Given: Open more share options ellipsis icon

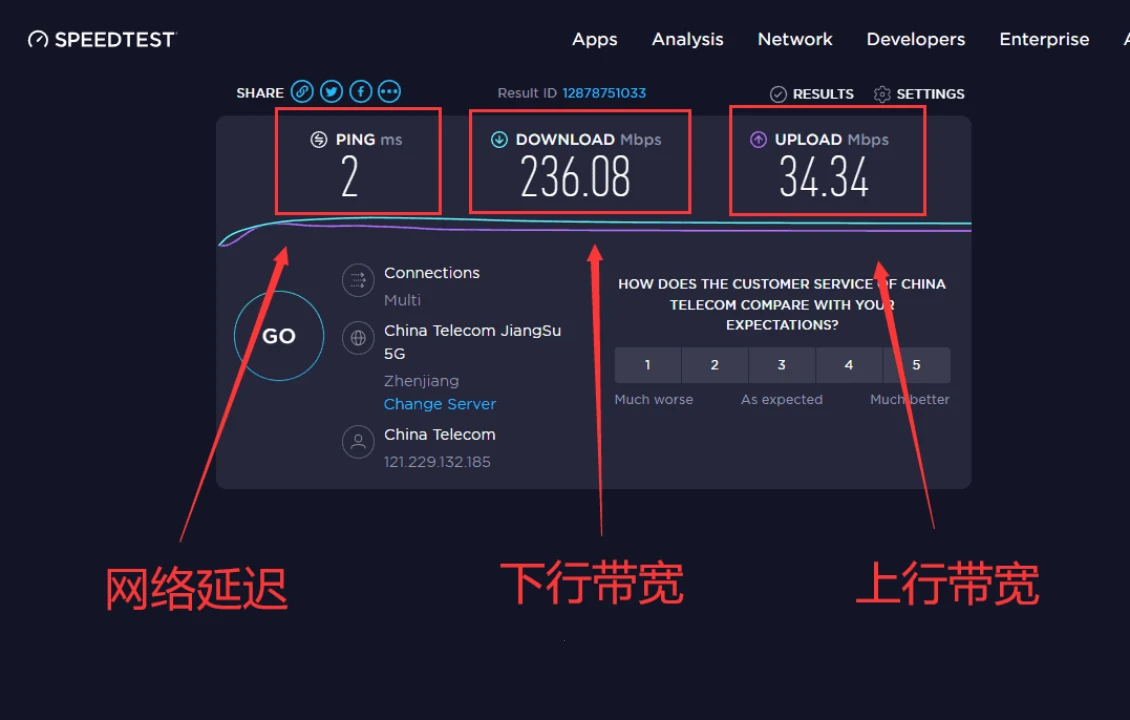Looking at the screenshot, I should pos(389,92).
